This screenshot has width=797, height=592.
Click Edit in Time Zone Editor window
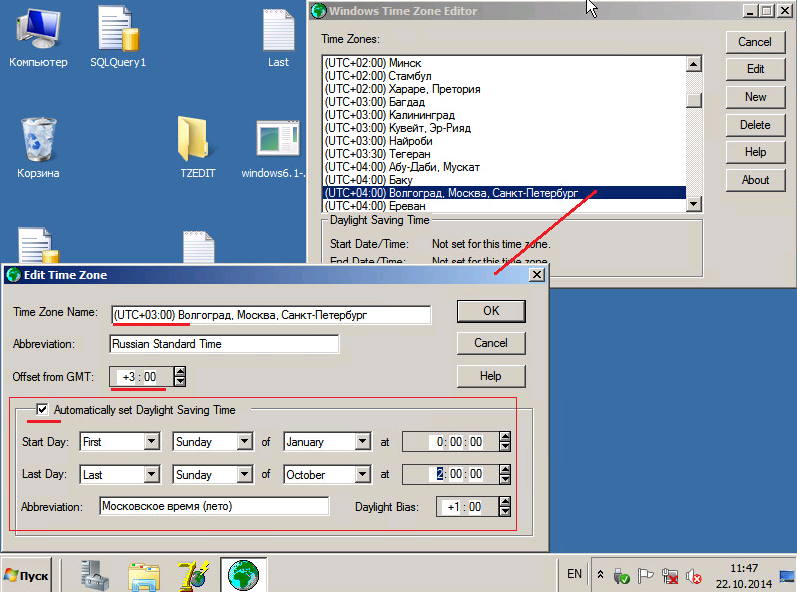tap(755, 69)
